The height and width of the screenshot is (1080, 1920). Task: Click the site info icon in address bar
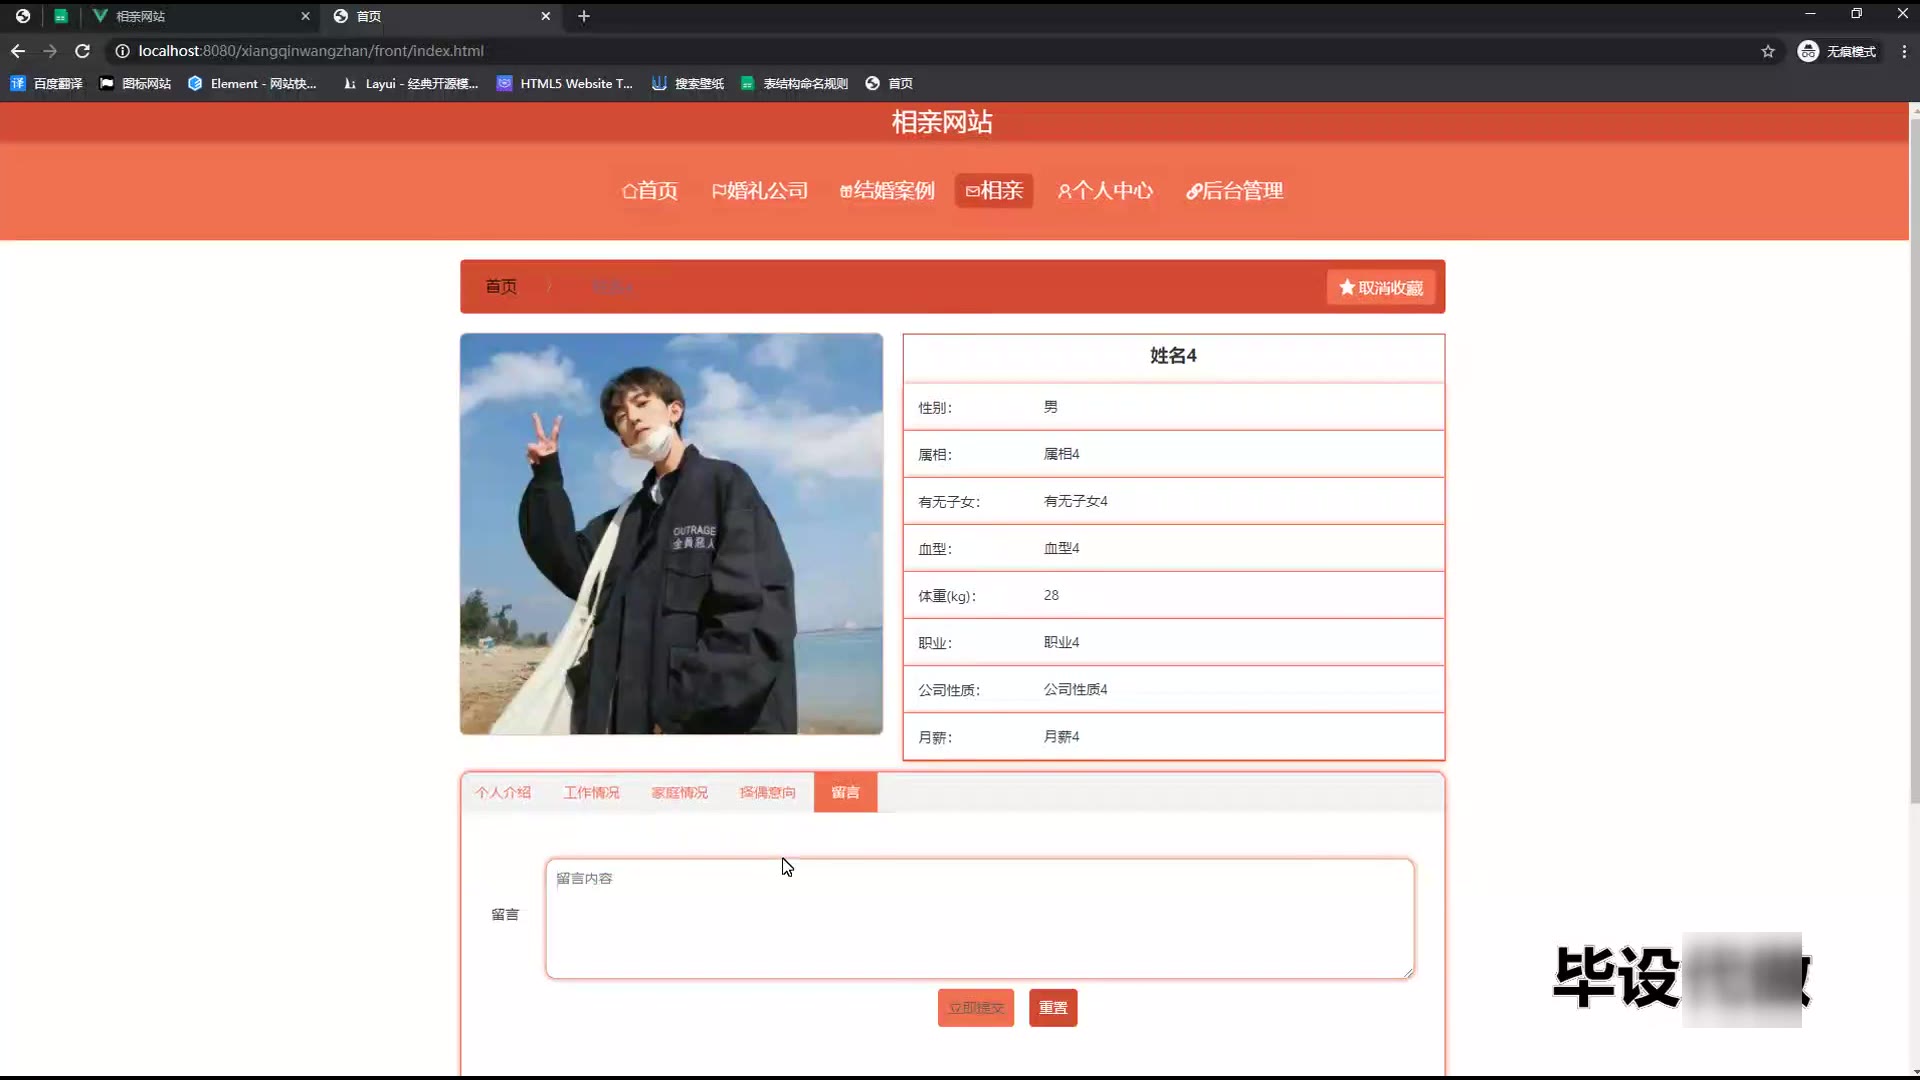[x=122, y=51]
